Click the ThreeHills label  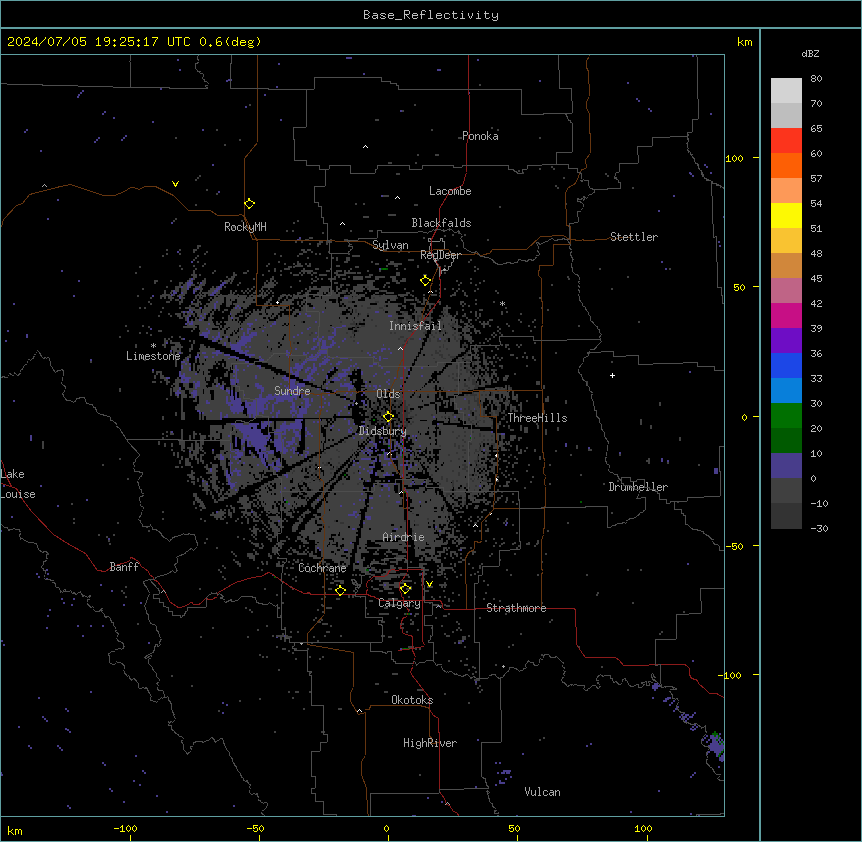point(537,418)
